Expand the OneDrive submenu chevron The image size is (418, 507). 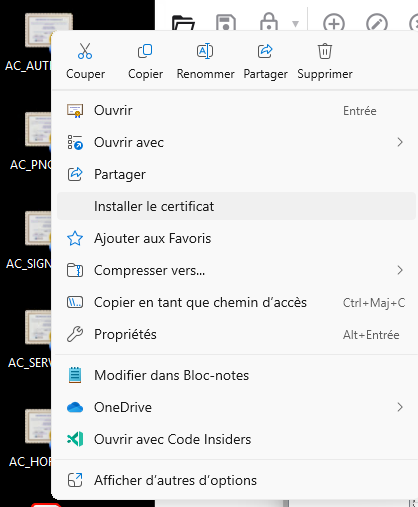[x=400, y=407]
